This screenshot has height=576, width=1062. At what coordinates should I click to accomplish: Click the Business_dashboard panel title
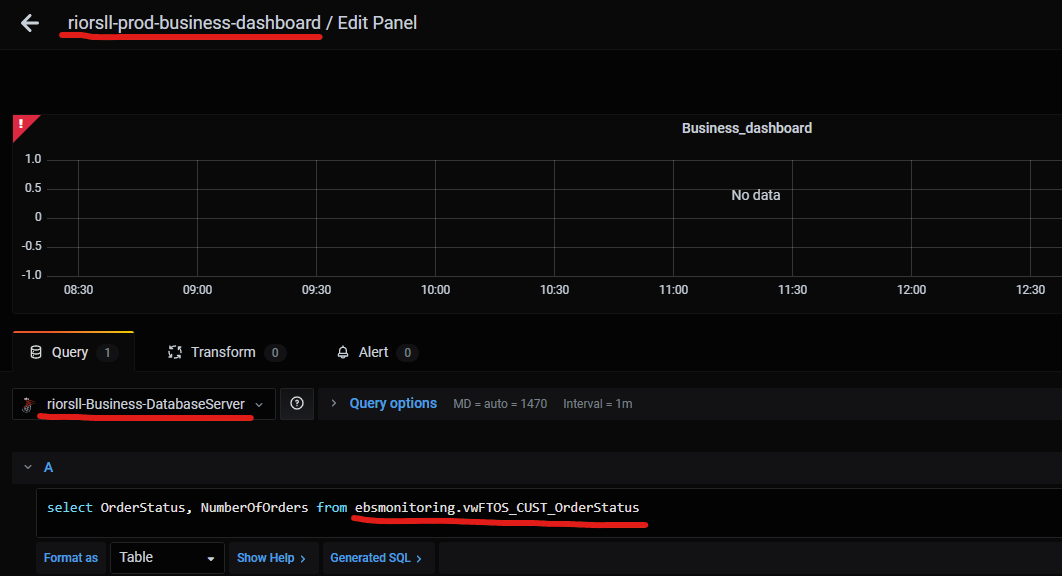point(746,128)
